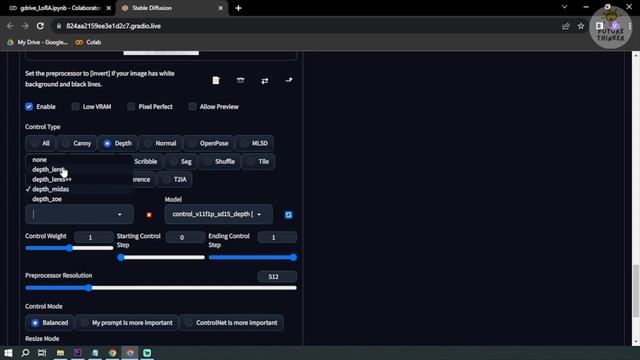This screenshot has height=360, width=640.
Task: Open the Model dropdown control_v11f1p_sd15_depth
Action: point(218,214)
